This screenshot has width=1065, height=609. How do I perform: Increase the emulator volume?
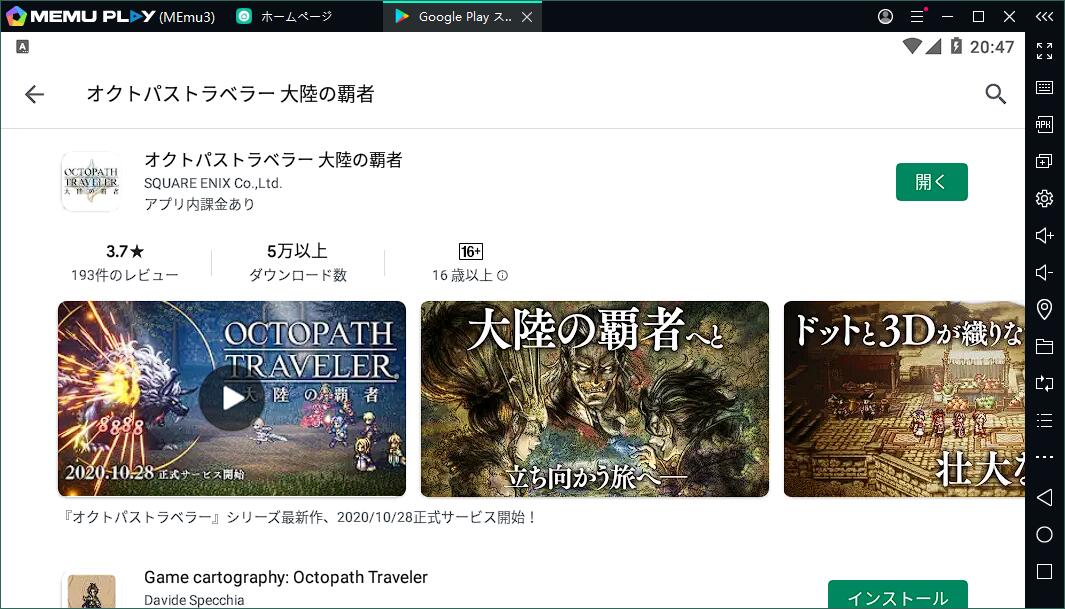tap(1045, 235)
